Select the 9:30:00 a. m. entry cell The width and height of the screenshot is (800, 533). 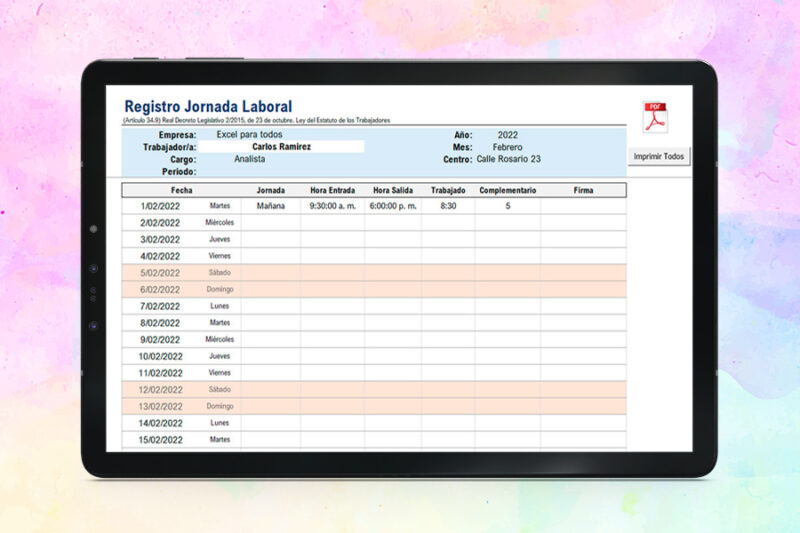coord(333,206)
